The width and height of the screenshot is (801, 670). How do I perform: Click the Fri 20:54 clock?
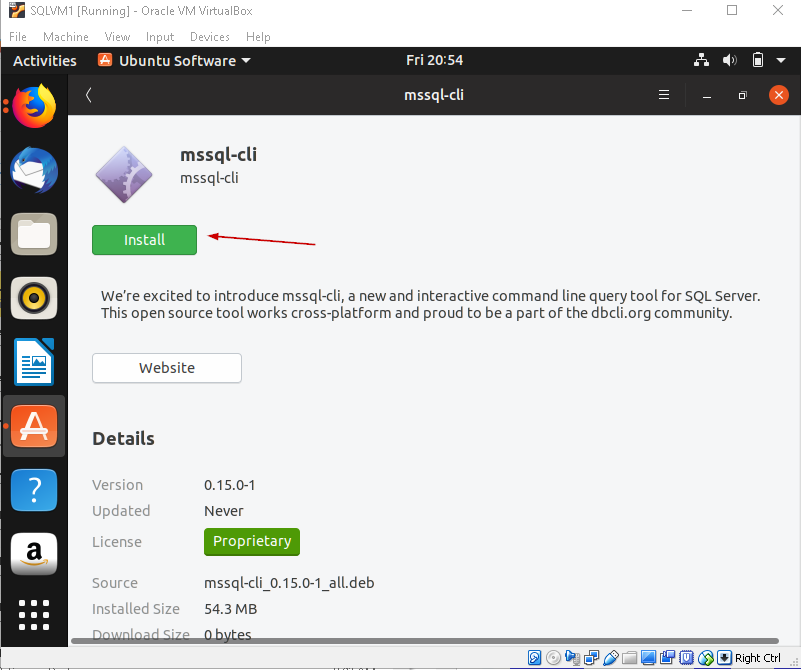pyautogui.click(x=435, y=60)
